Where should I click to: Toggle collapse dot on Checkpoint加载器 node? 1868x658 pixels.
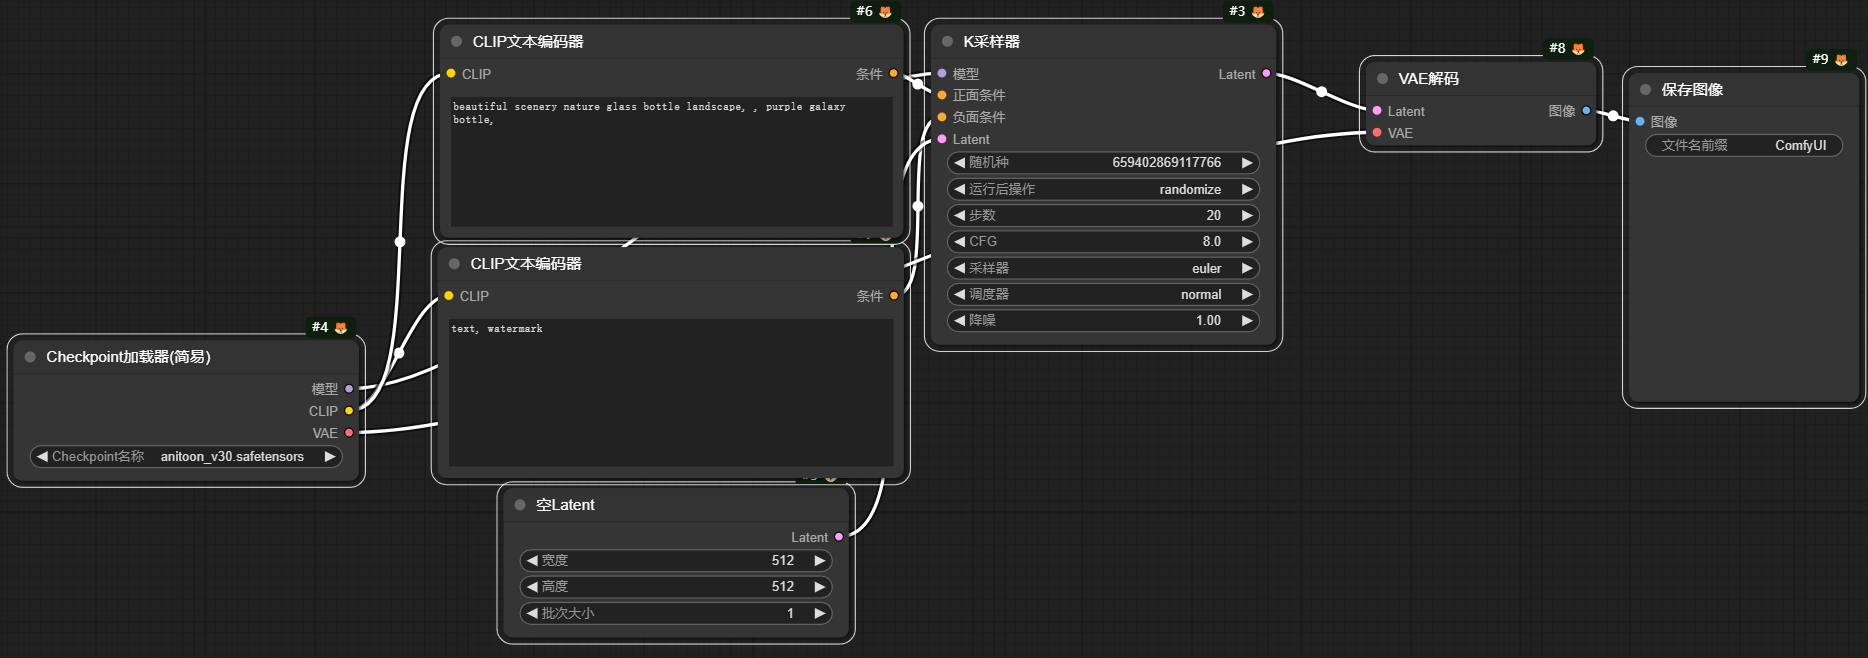pos(30,357)
